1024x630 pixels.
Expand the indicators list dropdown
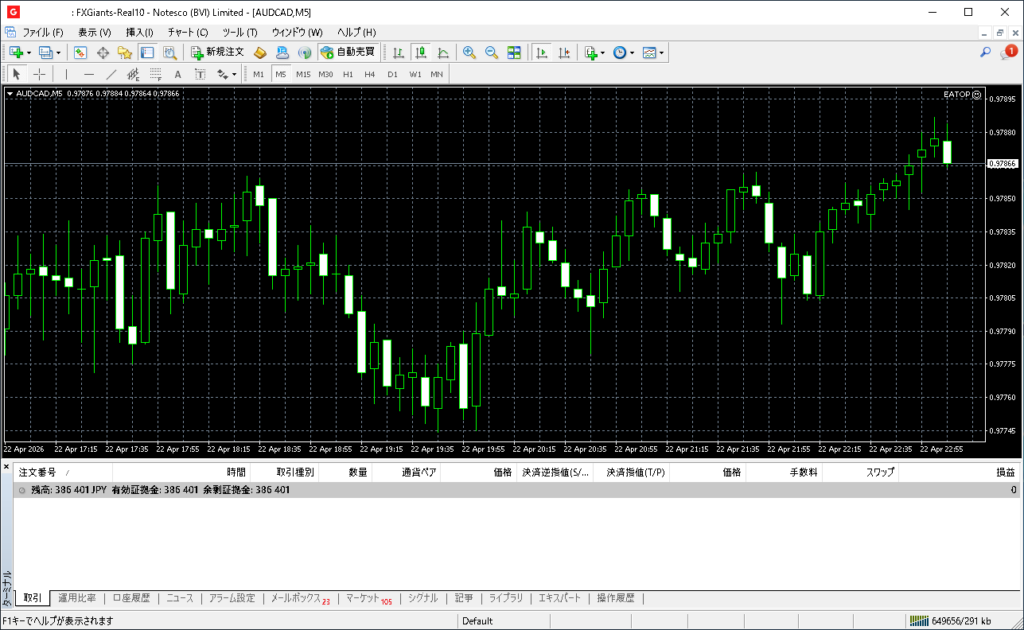pyautogui.click(x=594, y=52)
